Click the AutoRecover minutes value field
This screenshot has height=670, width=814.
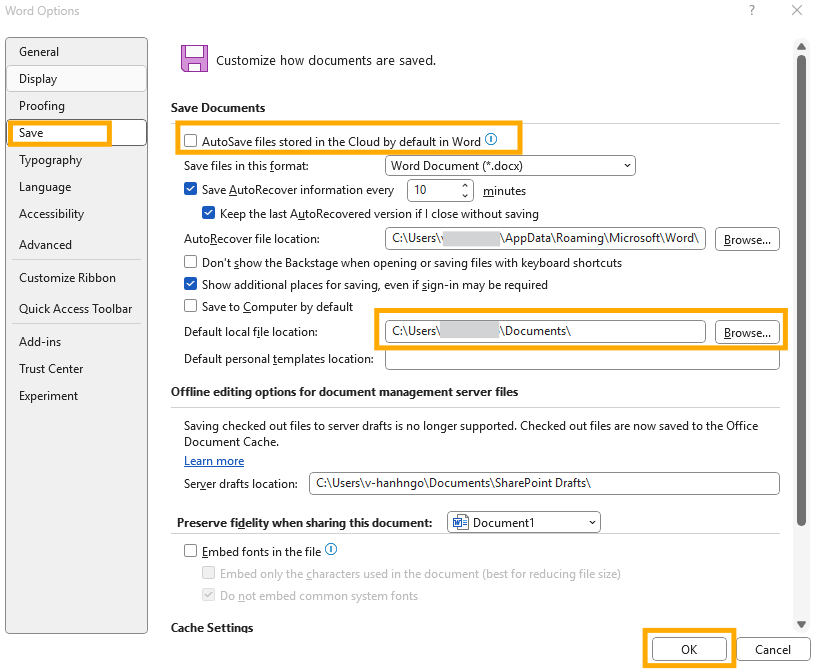click(x=435, y=190)
